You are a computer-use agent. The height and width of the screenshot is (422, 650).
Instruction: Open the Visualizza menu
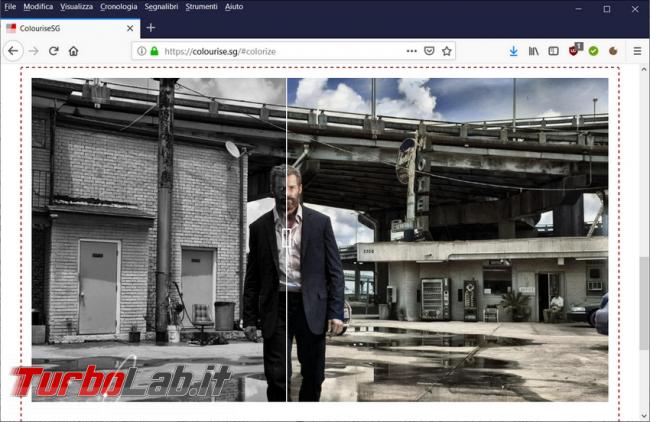click(76, 7)
